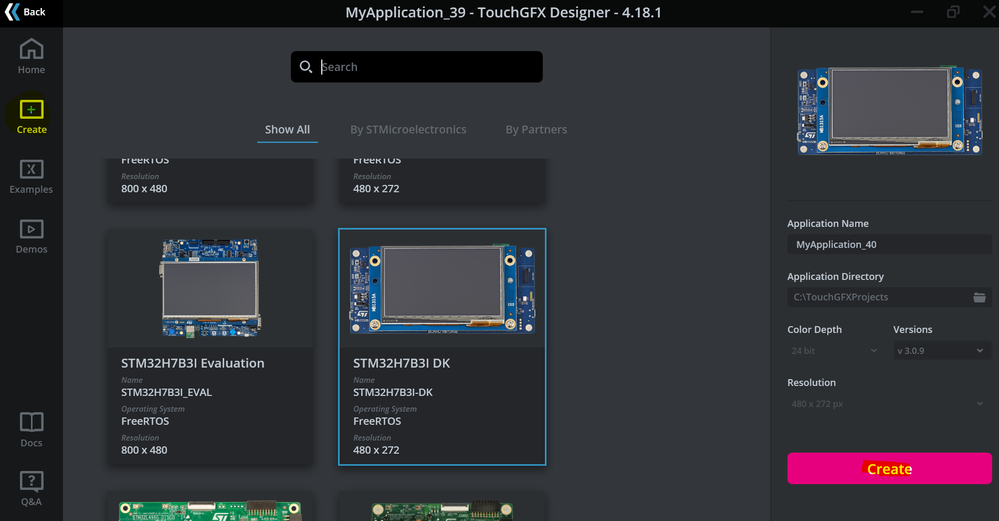Restore the TouchGFX Designer window size
This screenshot has height=521, width=999.
click(953, 12)
